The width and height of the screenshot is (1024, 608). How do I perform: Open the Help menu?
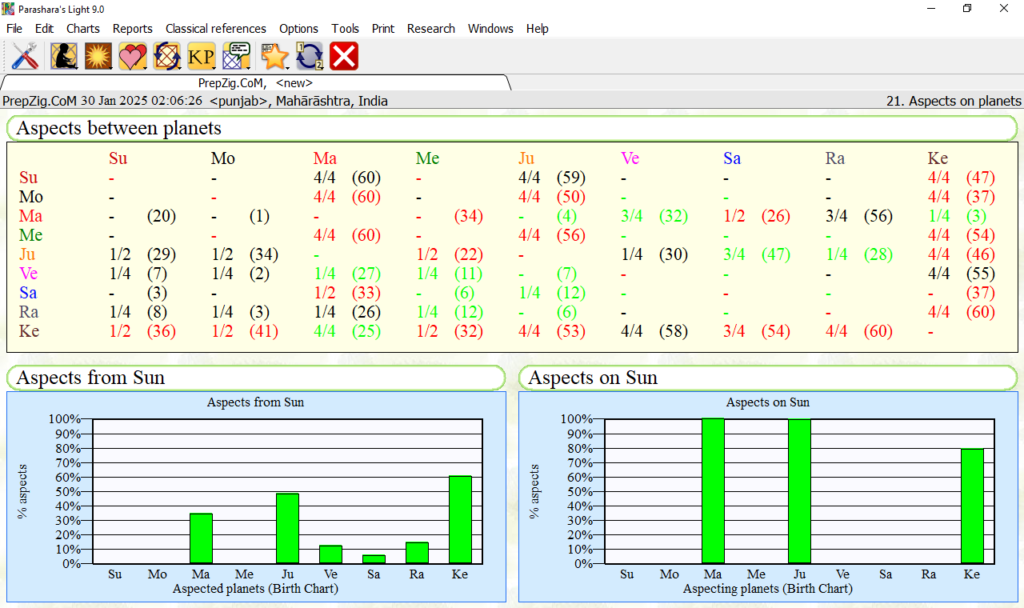[537, 29]
